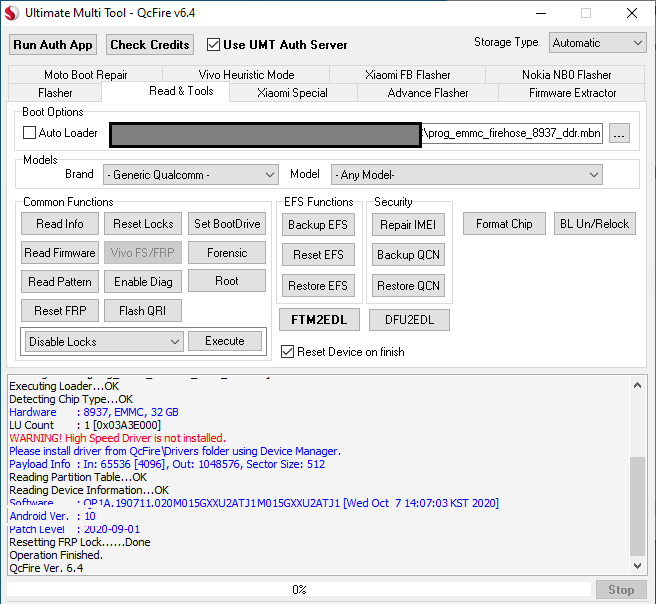Click the 'Hardware : 8937, EMMC, 32 GB' line
Viewport: 656px width, 604px height.
(94, 412)
